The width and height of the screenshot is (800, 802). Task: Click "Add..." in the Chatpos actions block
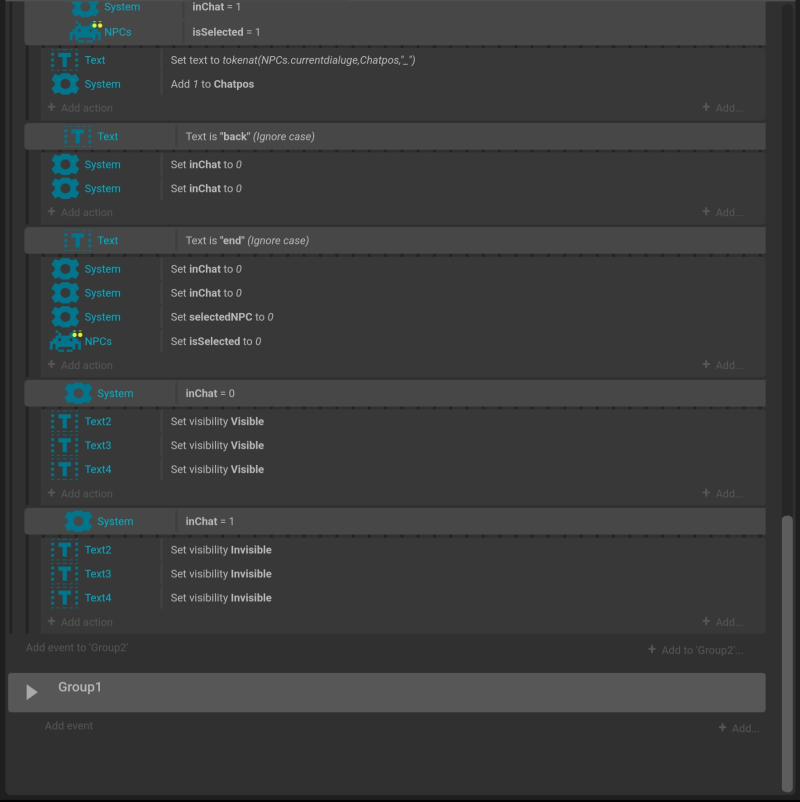point(723,108)
